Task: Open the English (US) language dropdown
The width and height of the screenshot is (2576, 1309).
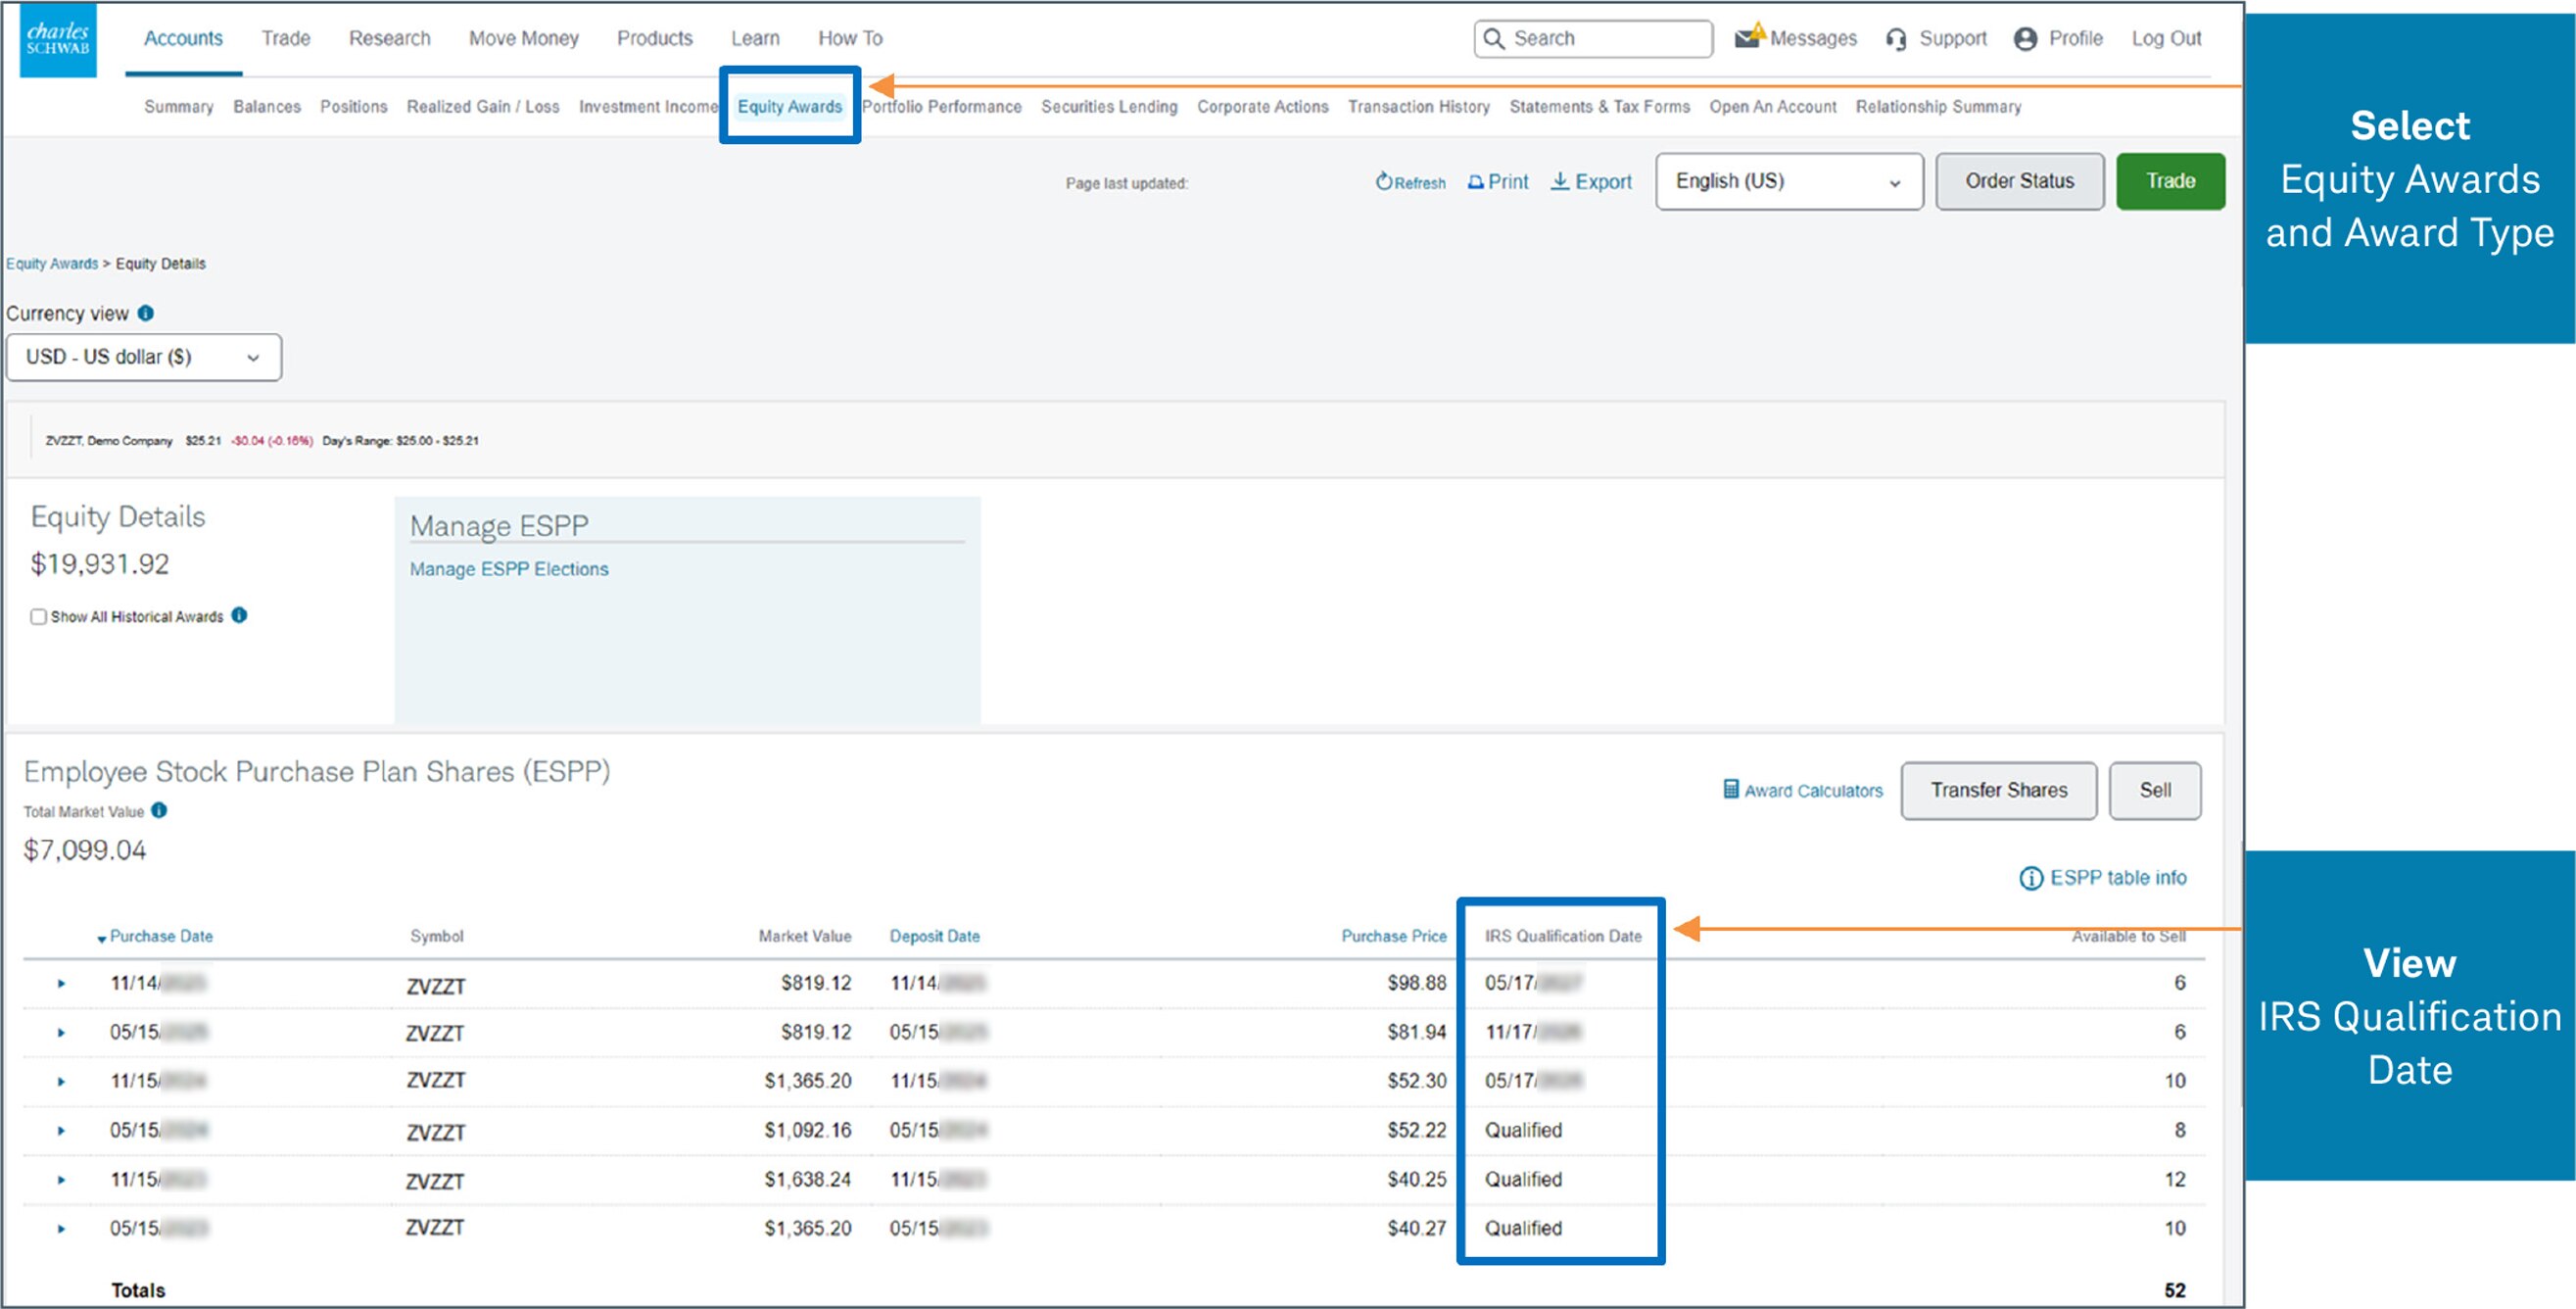Action: click(x=1788, y=181)
